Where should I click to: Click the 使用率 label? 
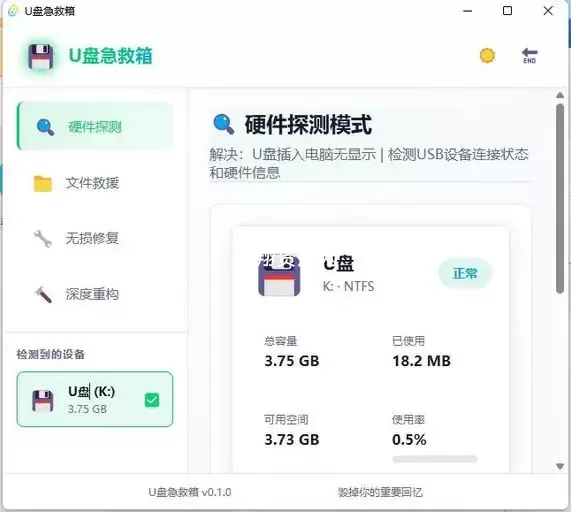(x=408, y=420)
